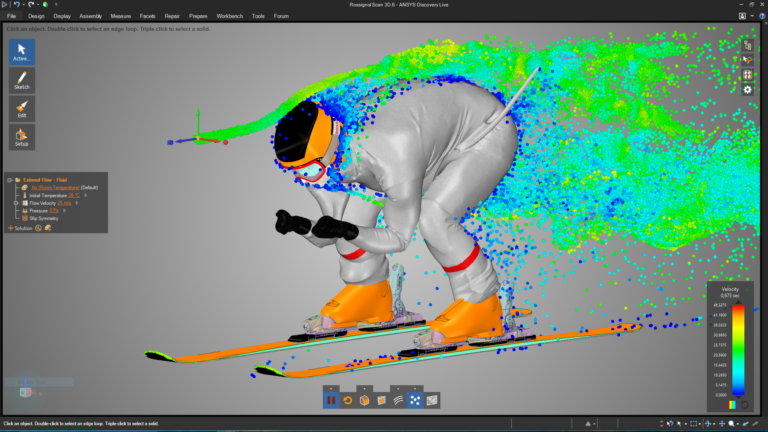Viewport: 768px width, 432px height.
Task: Click the Air (Room Temperature) material link
Action: pos(54,187)
